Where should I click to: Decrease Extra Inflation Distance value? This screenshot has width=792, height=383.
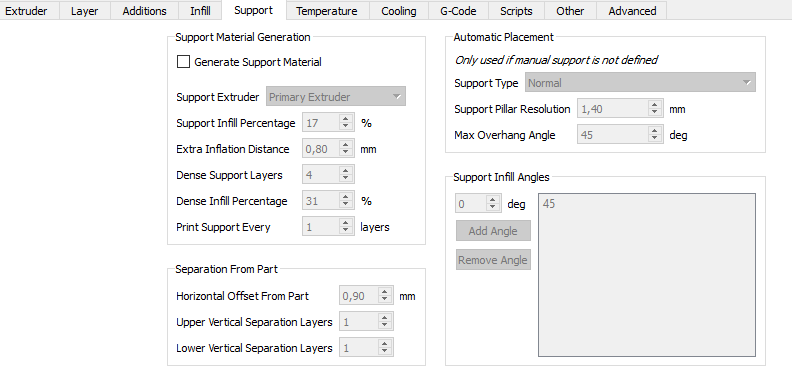click(x=345, y=153)
